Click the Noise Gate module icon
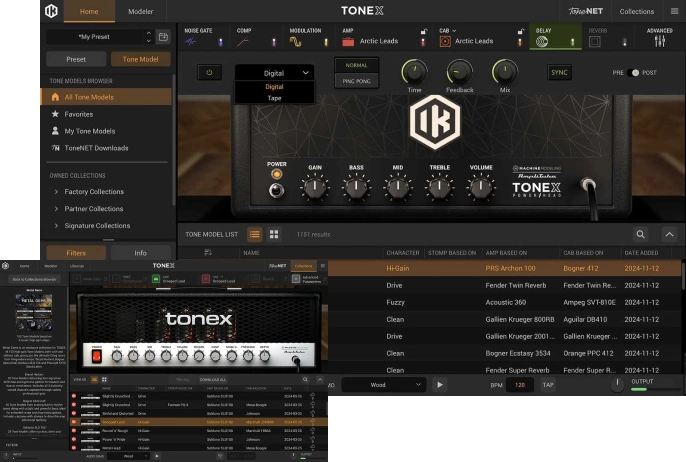 click(x=191, y=42)
